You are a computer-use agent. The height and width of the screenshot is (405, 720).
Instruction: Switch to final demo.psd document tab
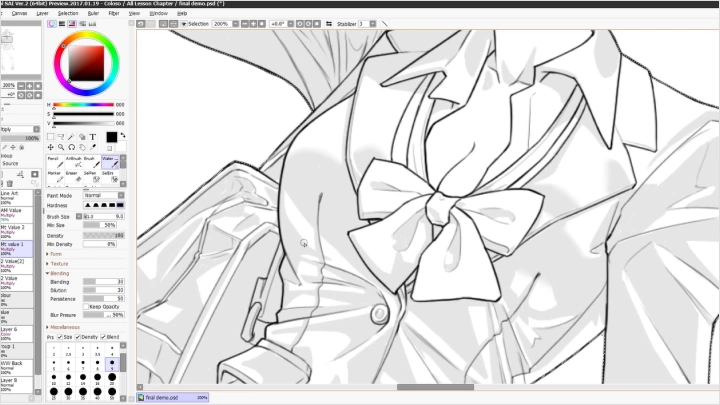point(173,397)
